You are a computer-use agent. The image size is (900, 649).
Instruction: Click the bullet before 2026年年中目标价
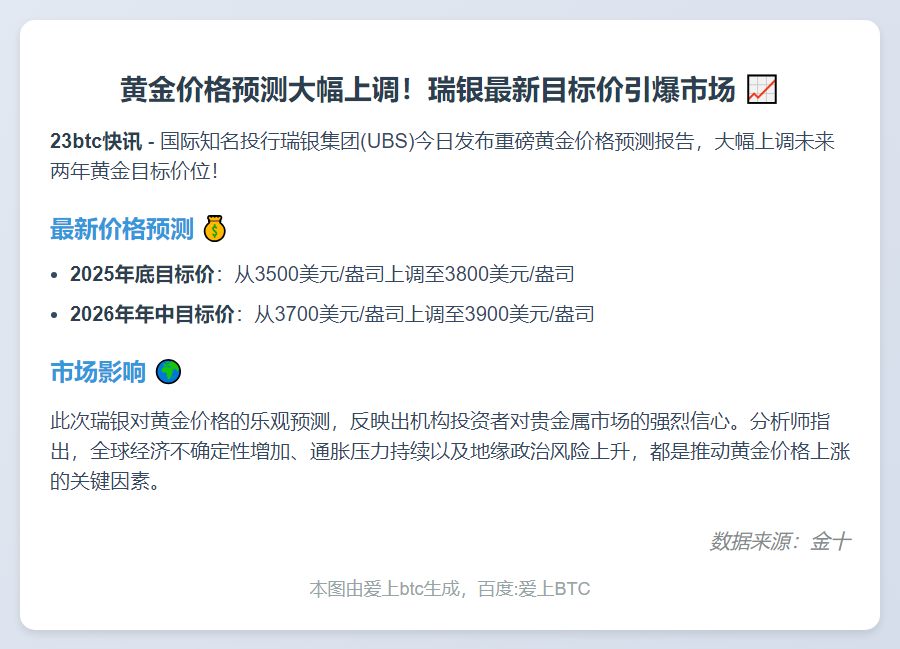tap(52, 314)
